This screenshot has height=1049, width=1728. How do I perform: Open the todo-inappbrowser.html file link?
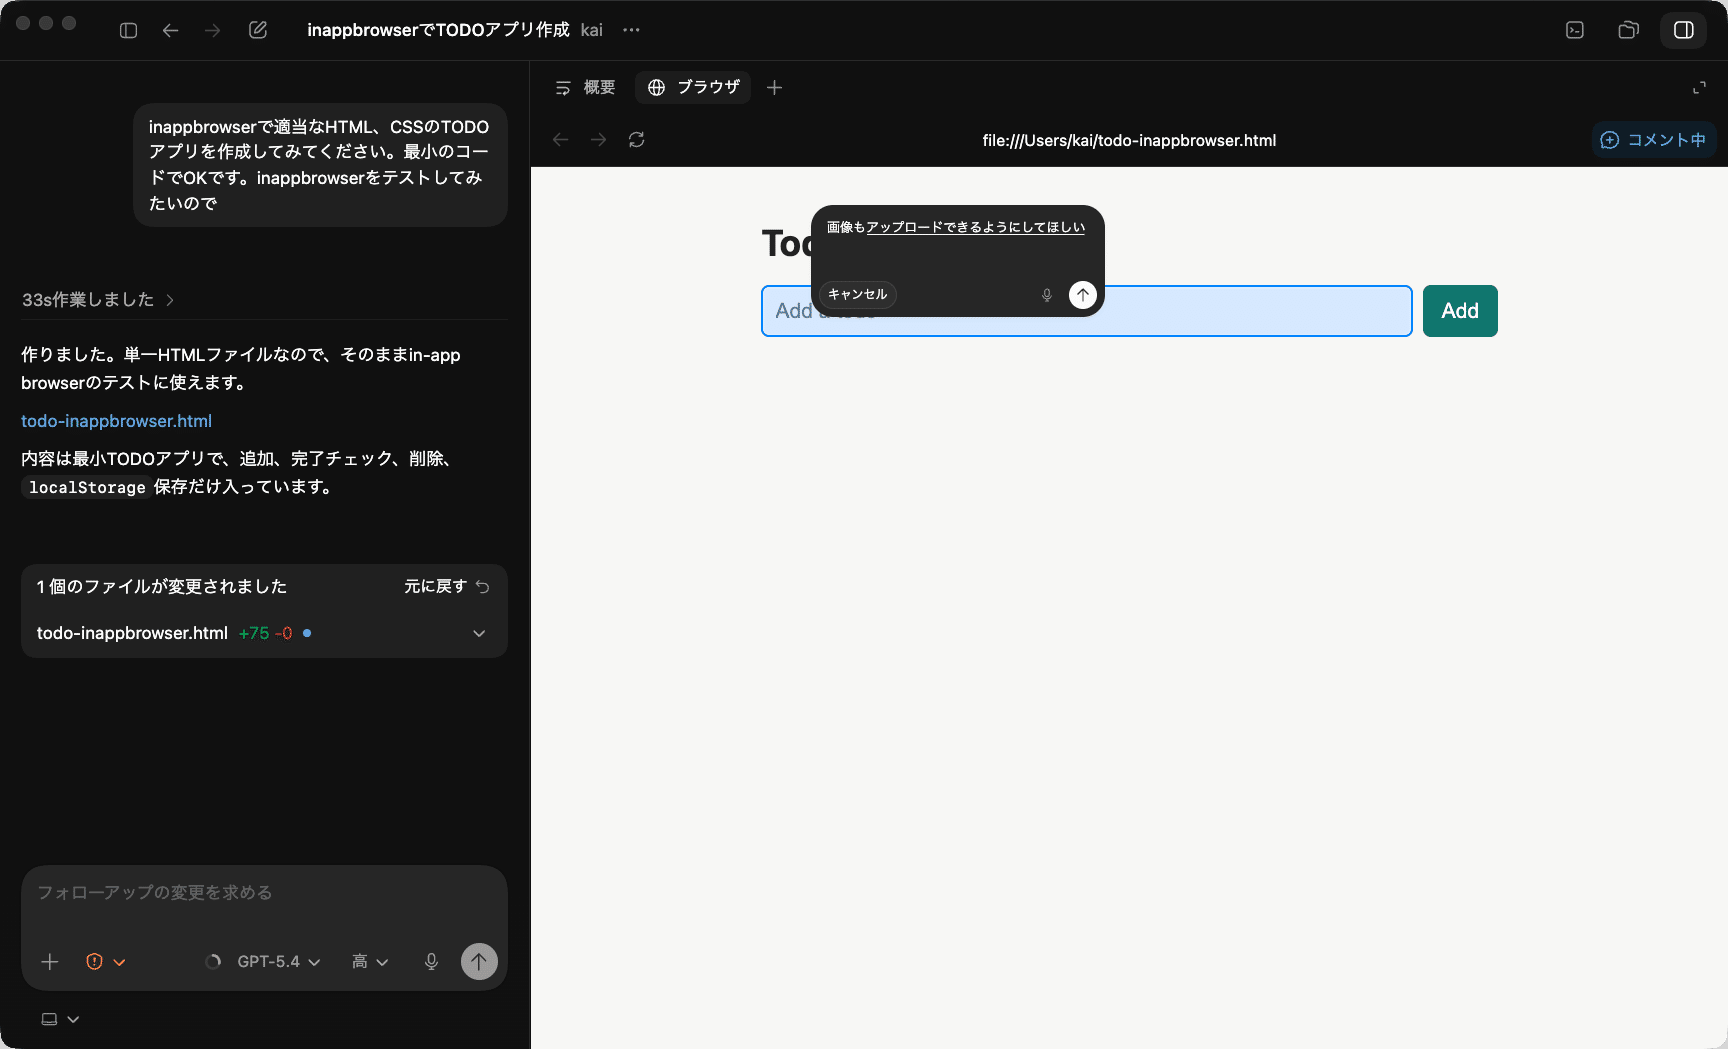pyautogui.click(x=116, y=421)
